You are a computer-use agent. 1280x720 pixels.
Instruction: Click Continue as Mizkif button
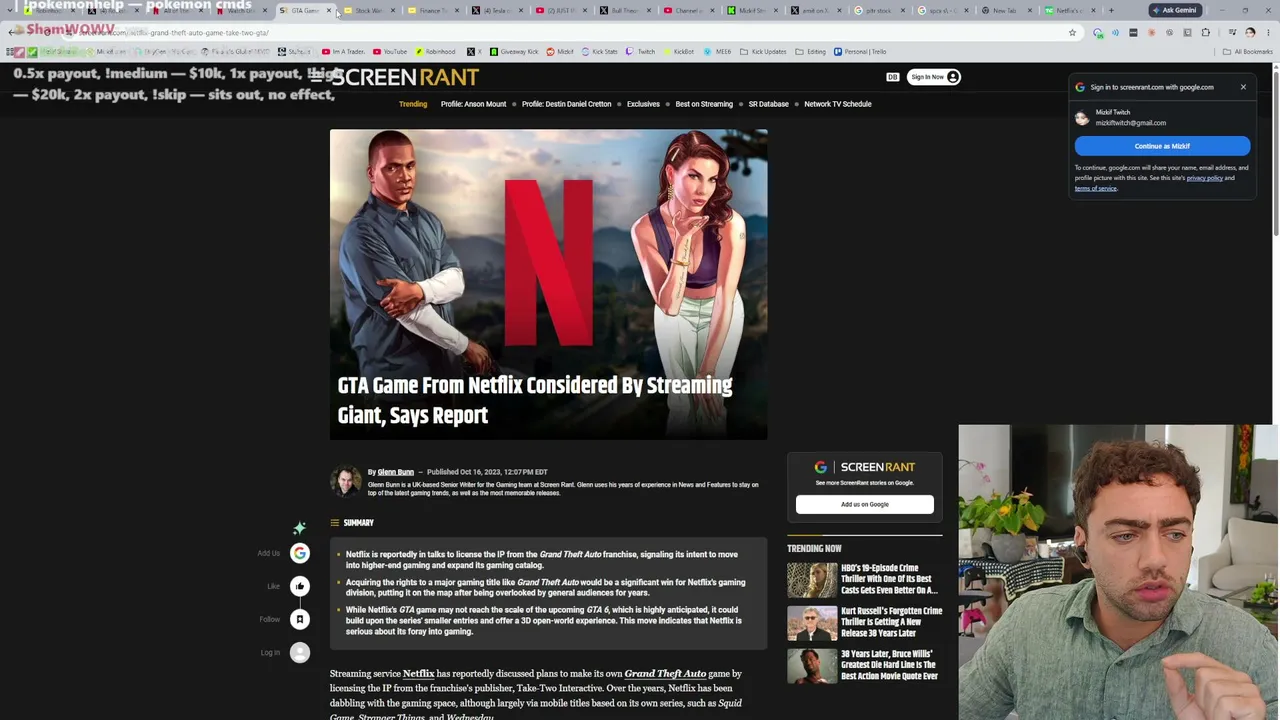click(1162, 146)
